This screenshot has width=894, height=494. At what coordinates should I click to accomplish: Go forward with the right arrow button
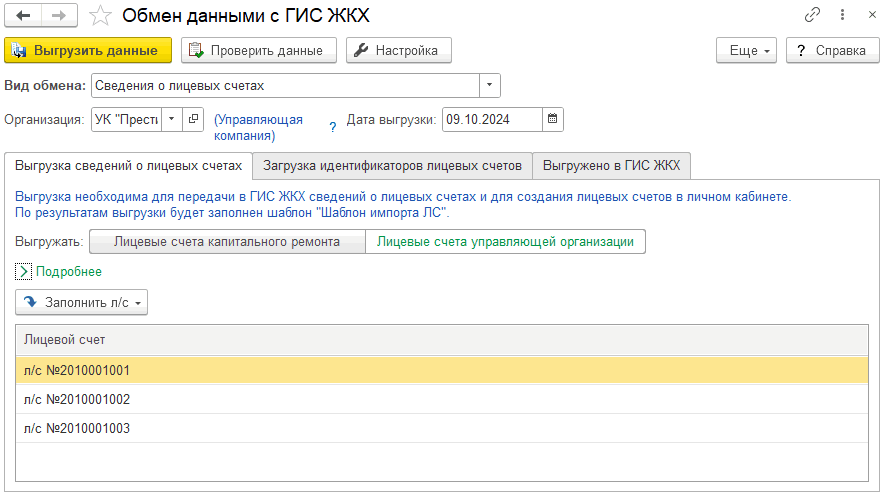(59, 15)
